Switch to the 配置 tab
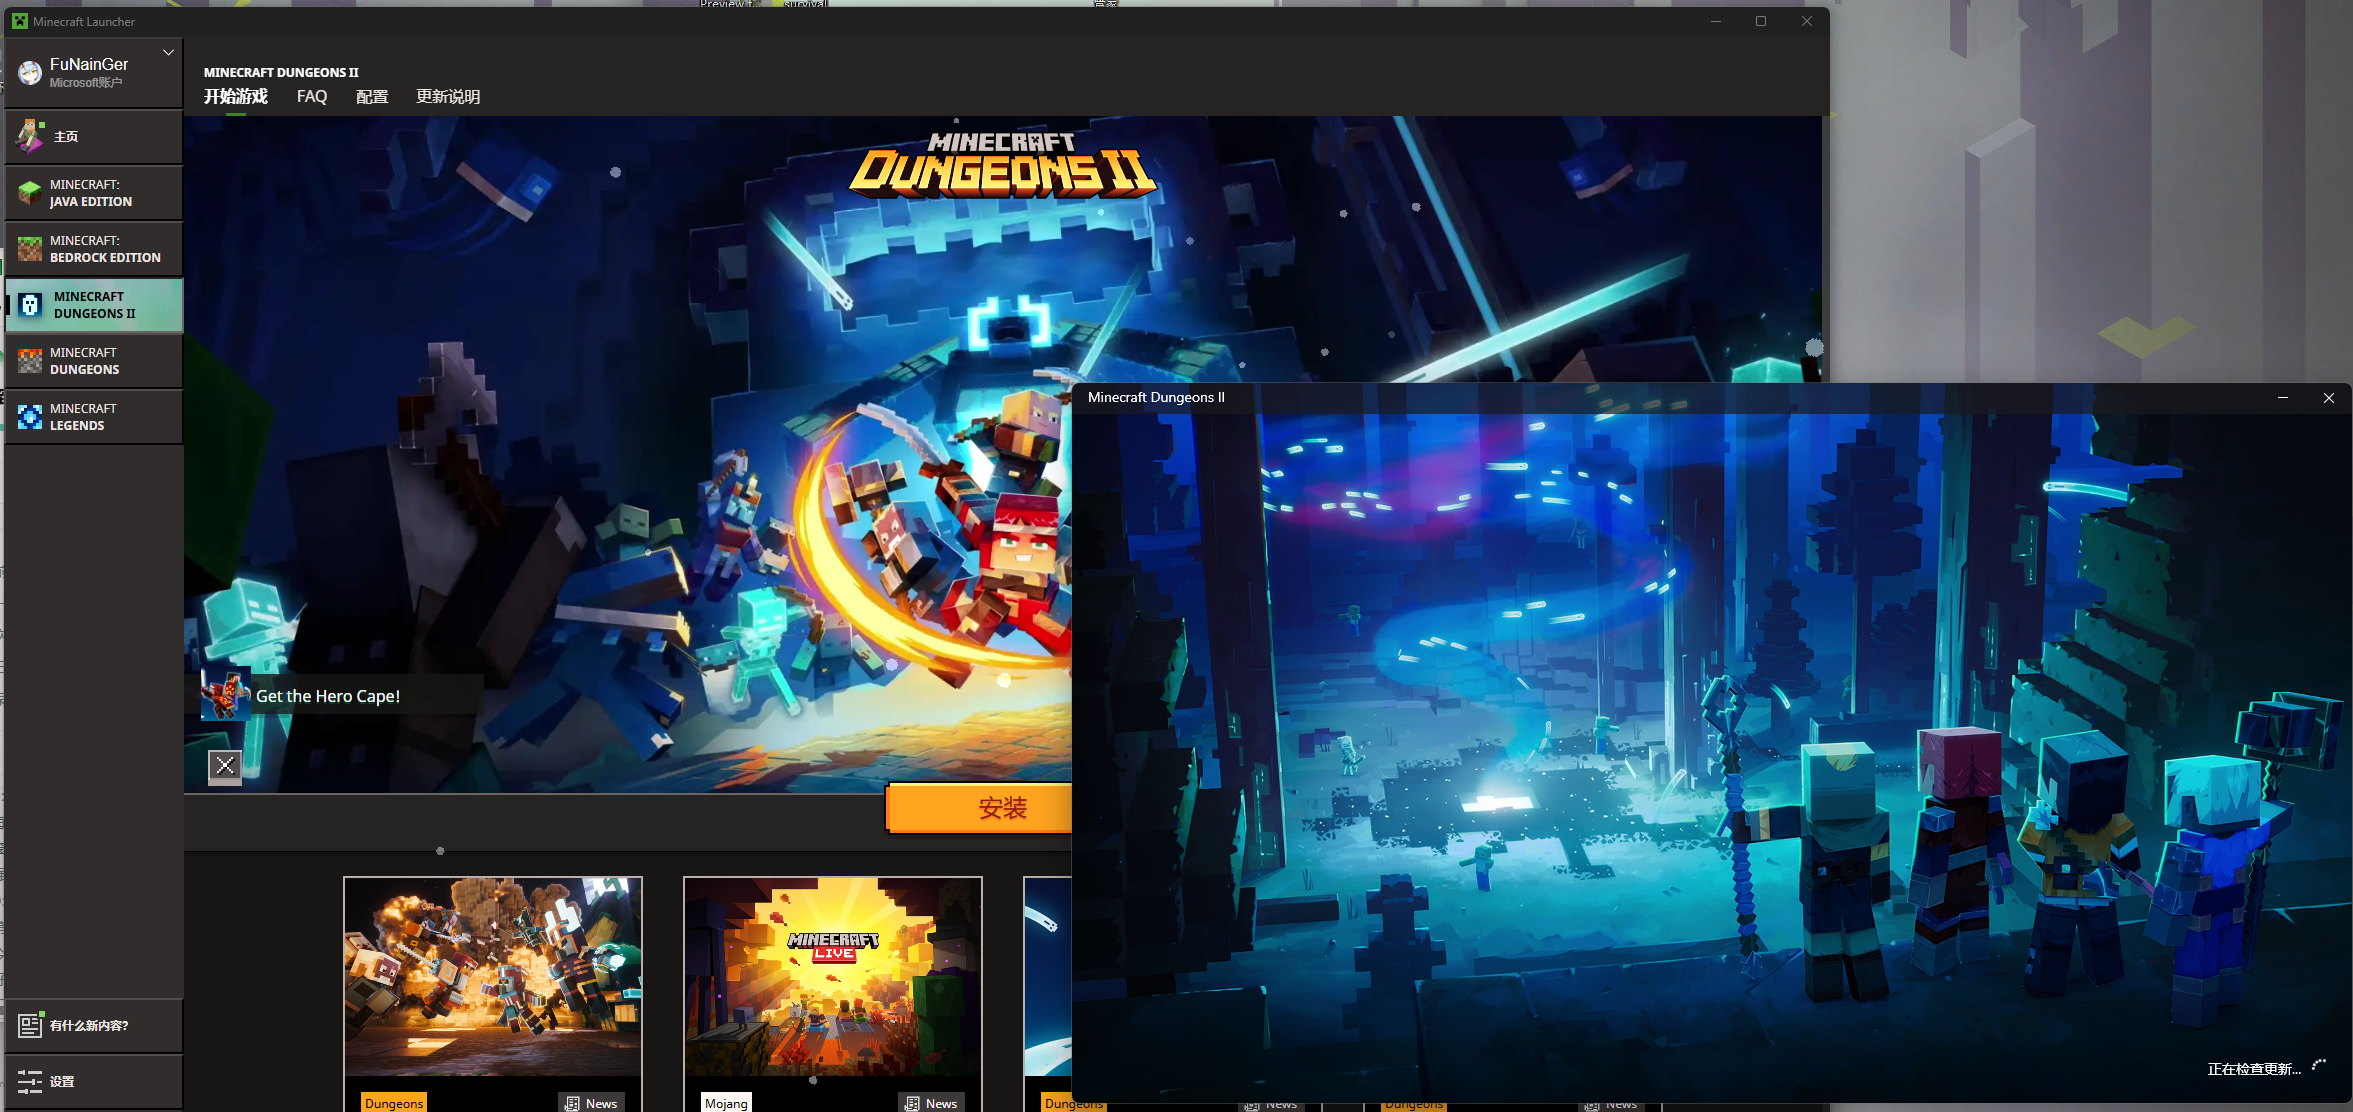 tap(372, 96)
